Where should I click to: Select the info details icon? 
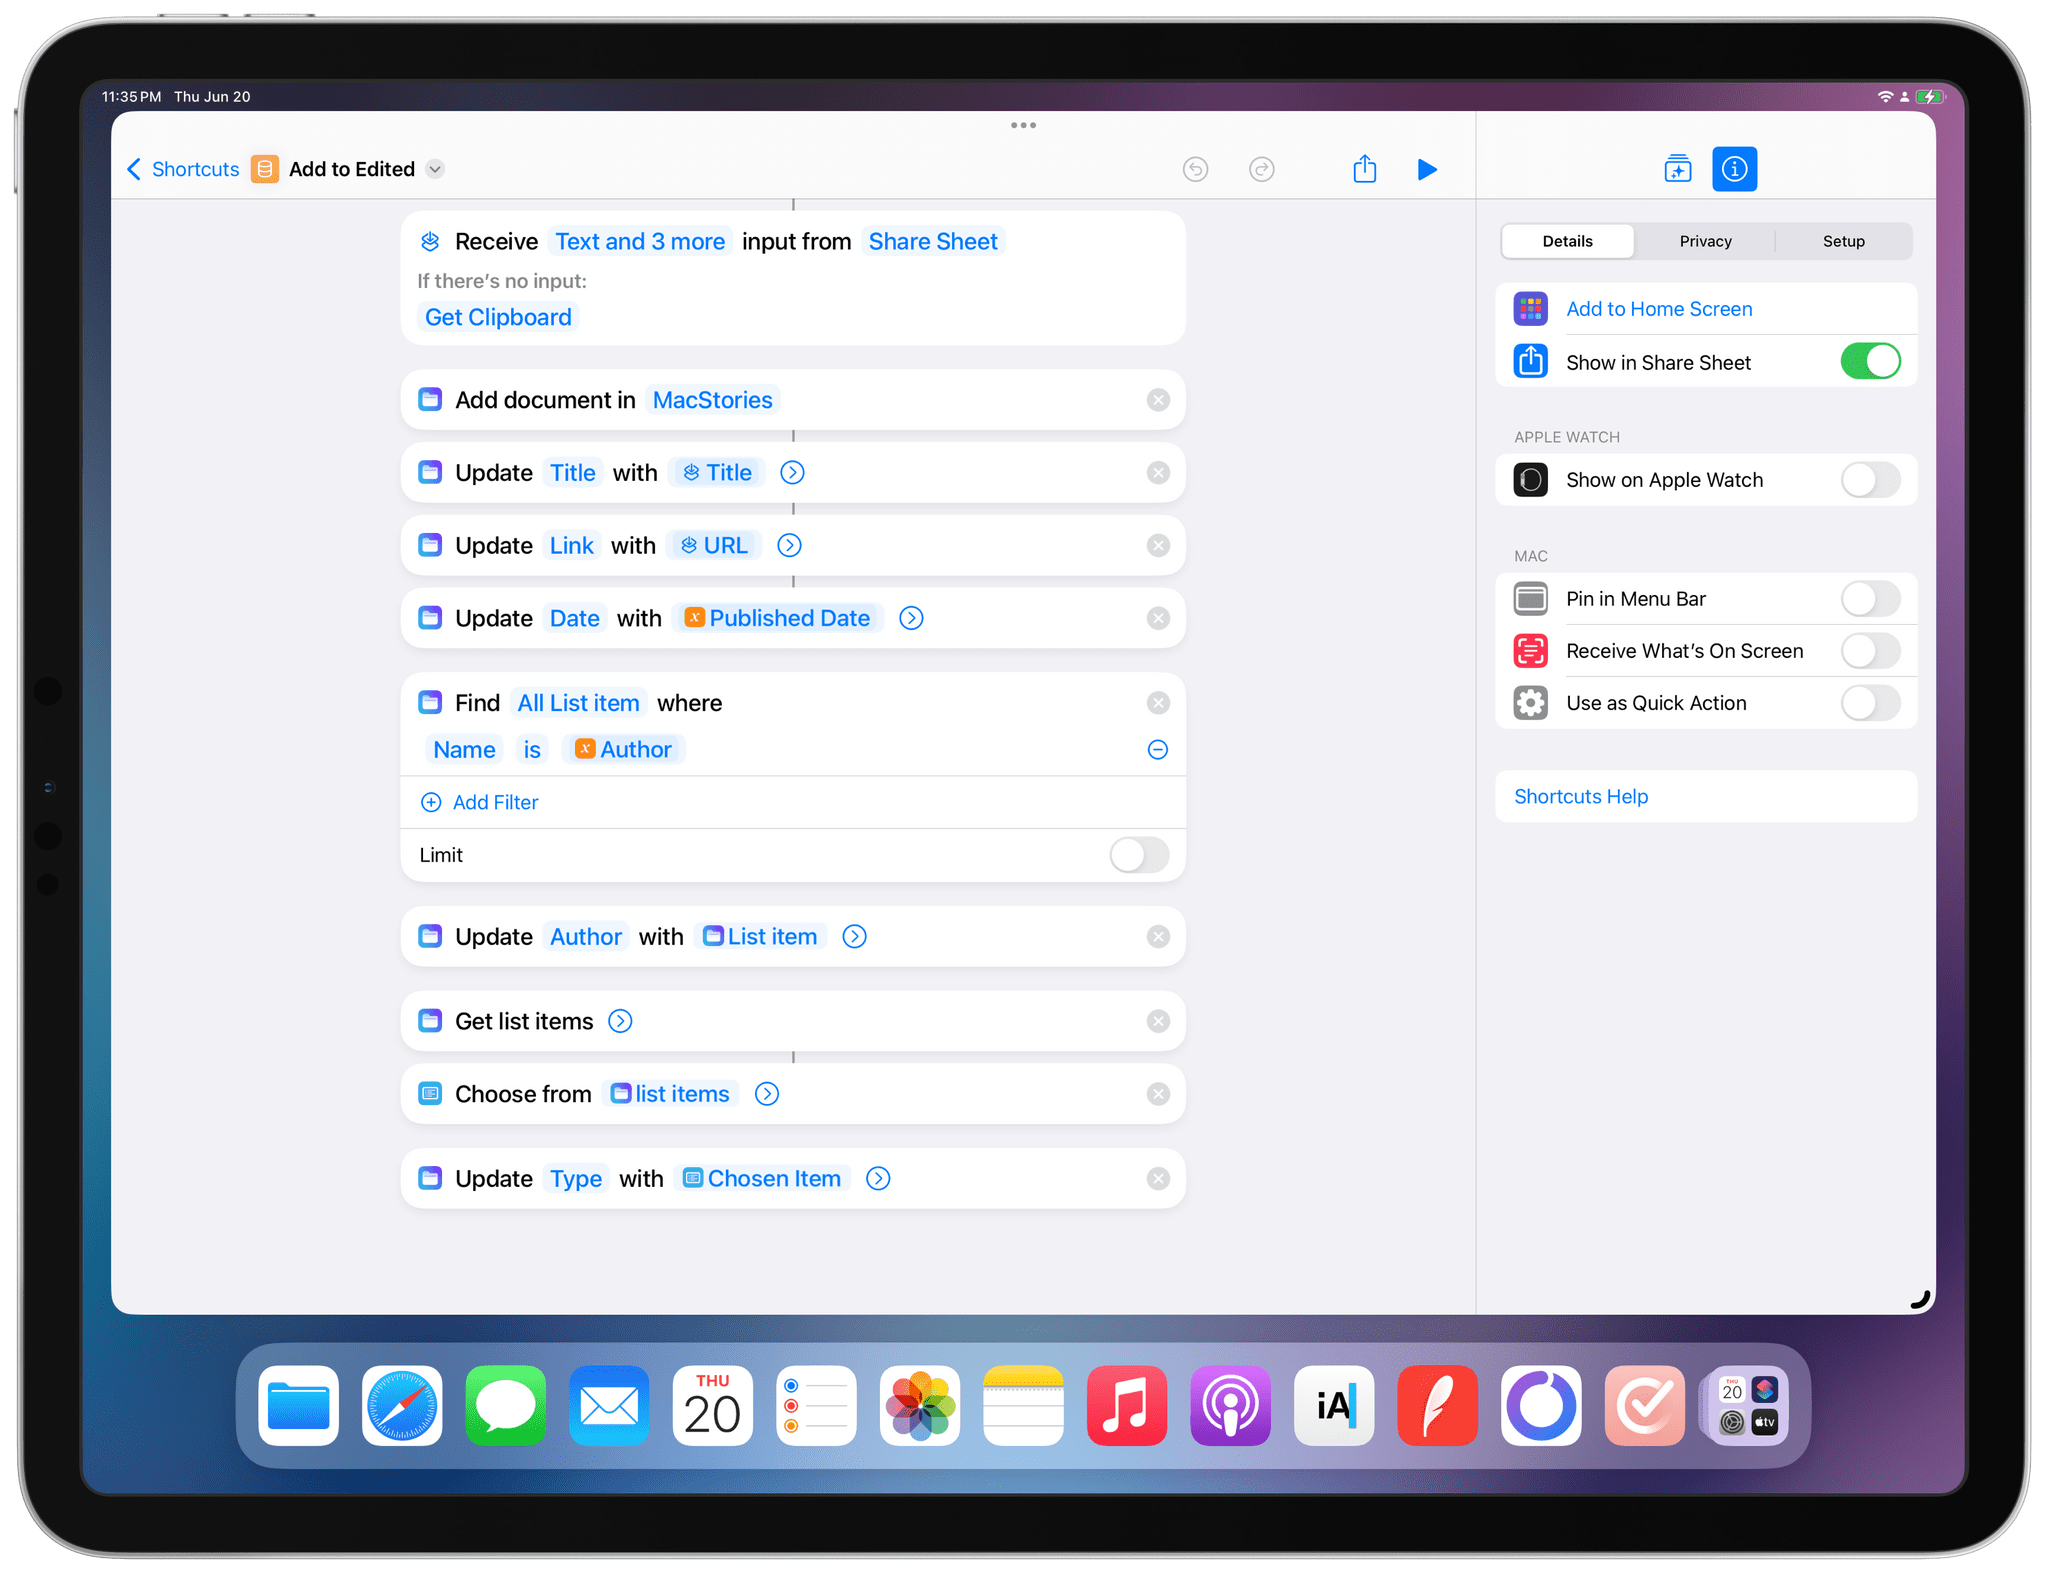pos(1734,169)
